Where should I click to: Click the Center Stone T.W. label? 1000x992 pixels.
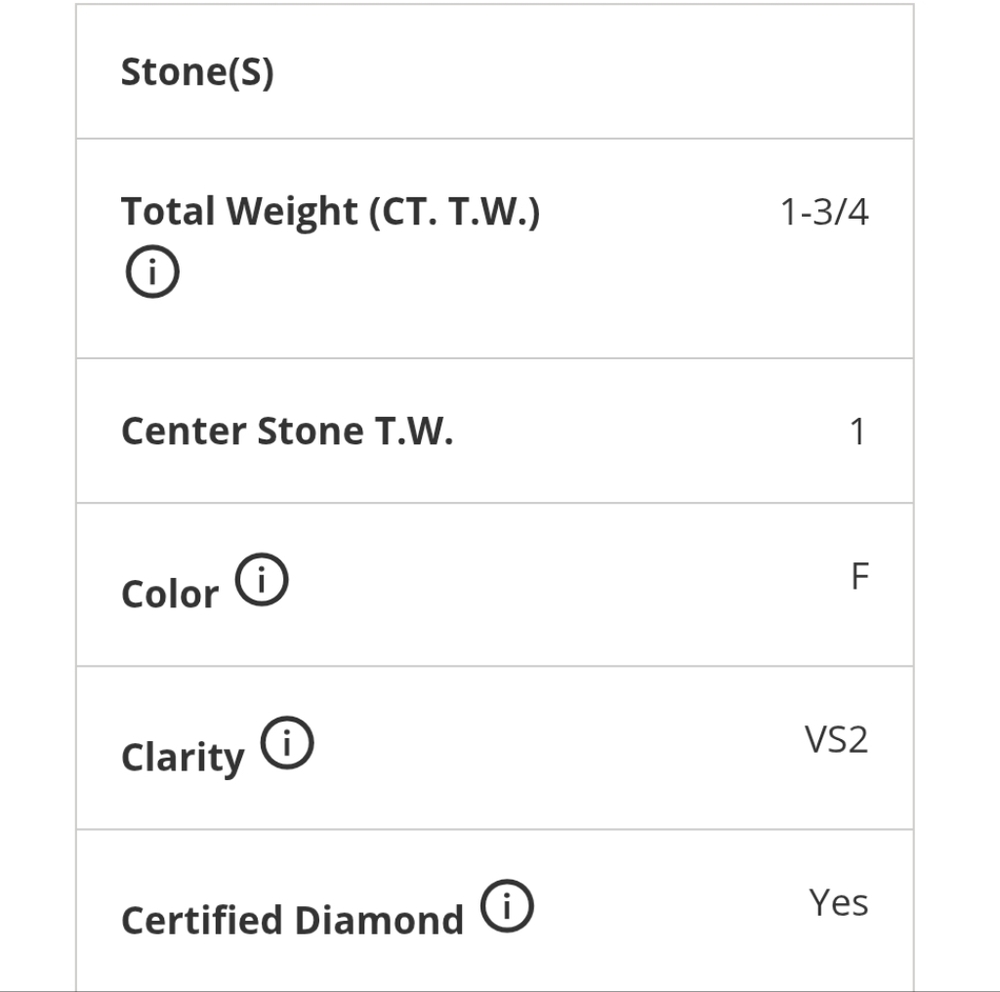click(x=287, y=431)
